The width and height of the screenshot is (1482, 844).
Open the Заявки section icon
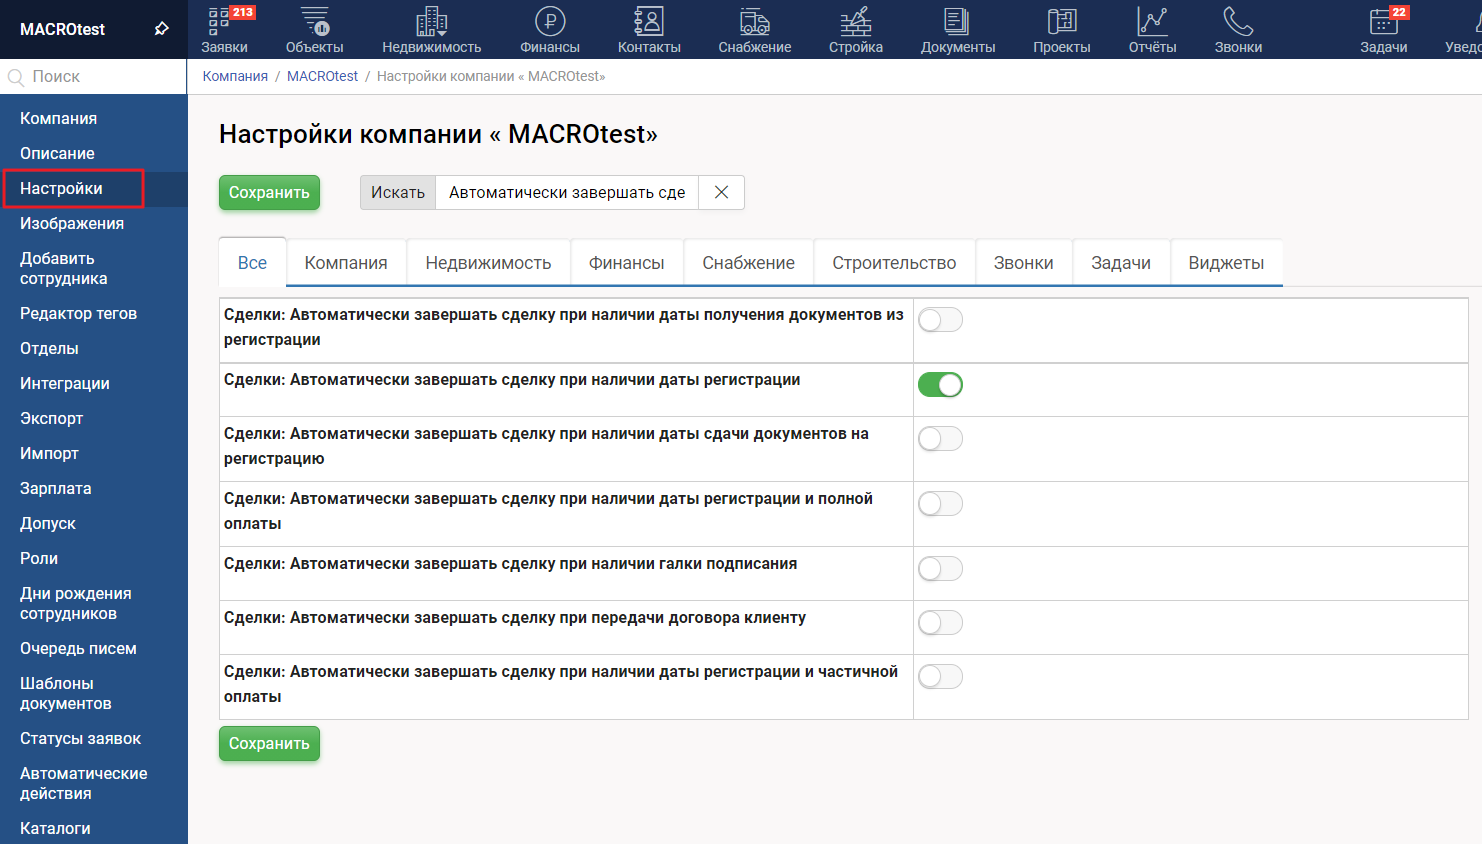coord(219,21)
